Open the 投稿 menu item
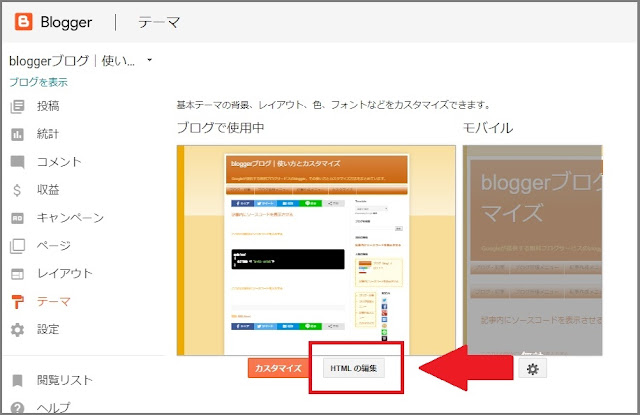 (48, 106)
